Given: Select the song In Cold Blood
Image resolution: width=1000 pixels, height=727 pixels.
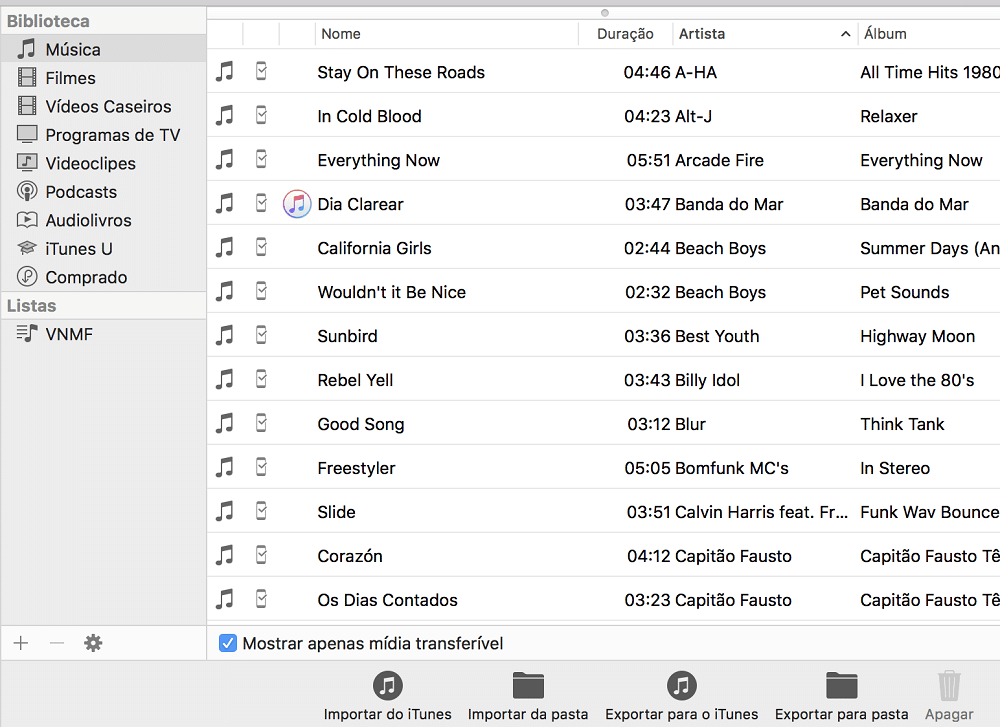Looking at the screenshot, I should pos(369,116).
